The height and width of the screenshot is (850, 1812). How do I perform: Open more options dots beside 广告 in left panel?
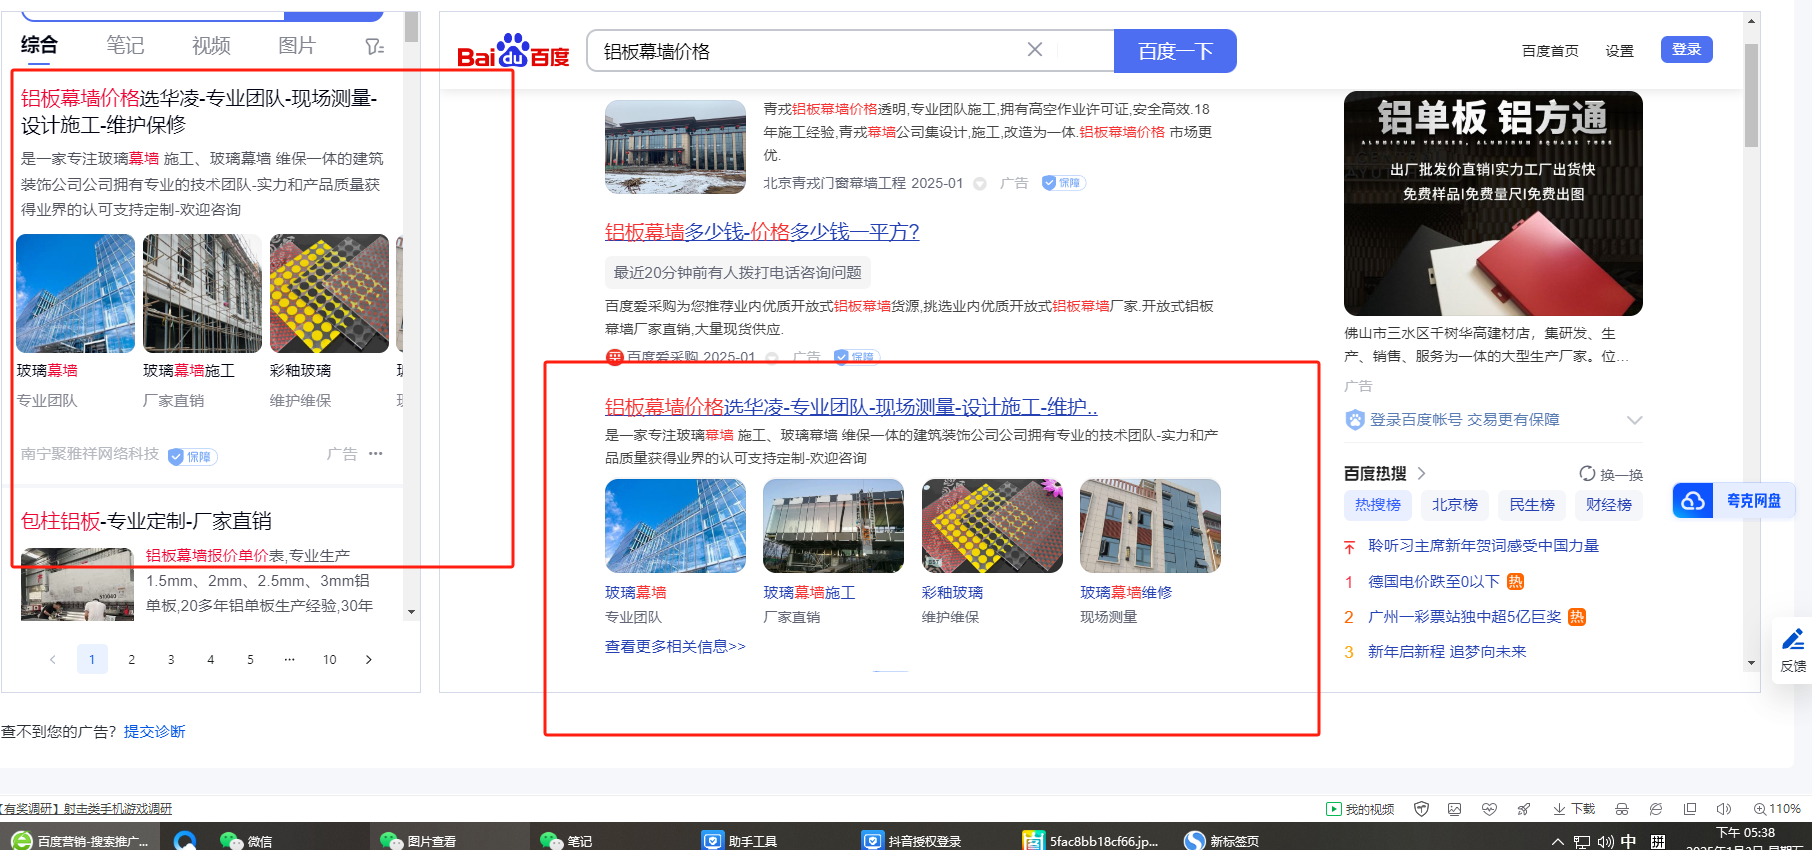point(376,454)
